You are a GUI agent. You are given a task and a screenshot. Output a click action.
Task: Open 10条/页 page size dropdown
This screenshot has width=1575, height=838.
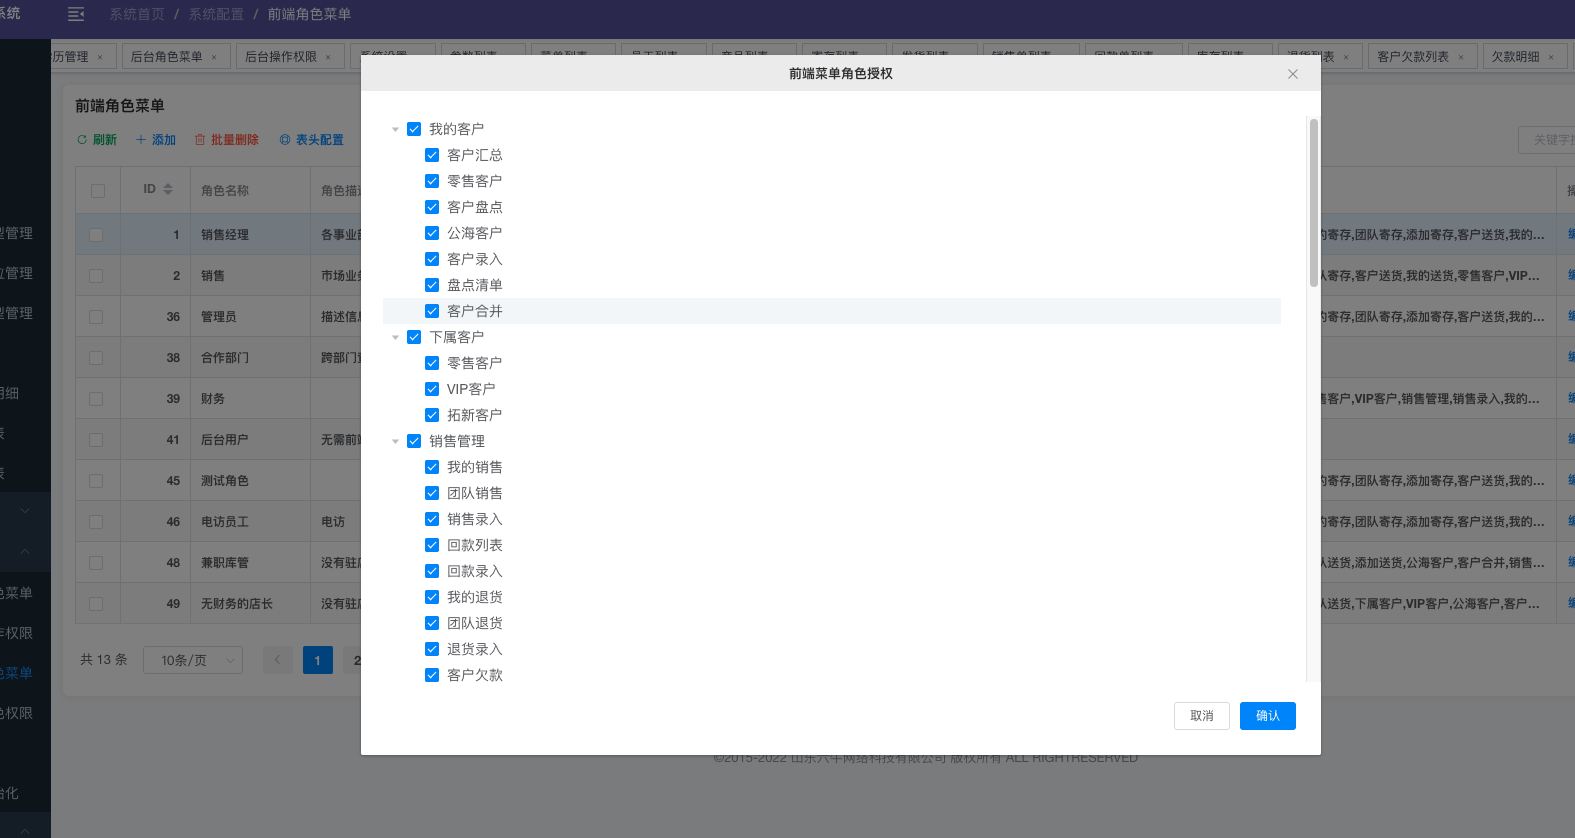pyautogui.click(x=193, y=660)
